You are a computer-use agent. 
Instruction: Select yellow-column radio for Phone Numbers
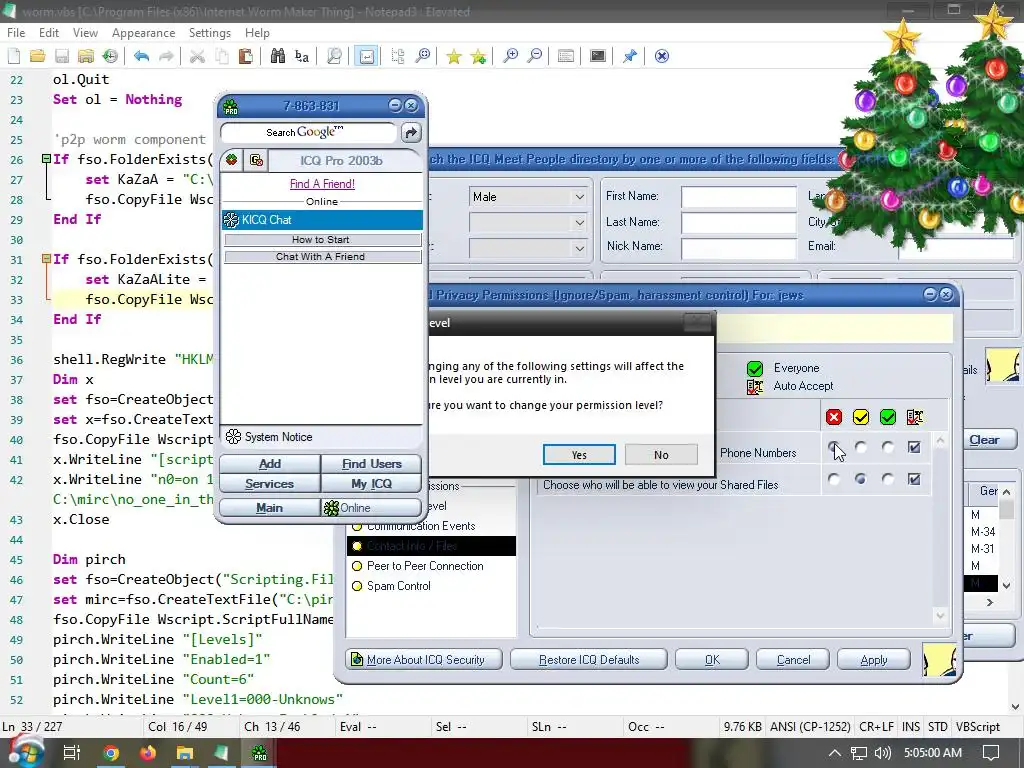pos(861,447)
